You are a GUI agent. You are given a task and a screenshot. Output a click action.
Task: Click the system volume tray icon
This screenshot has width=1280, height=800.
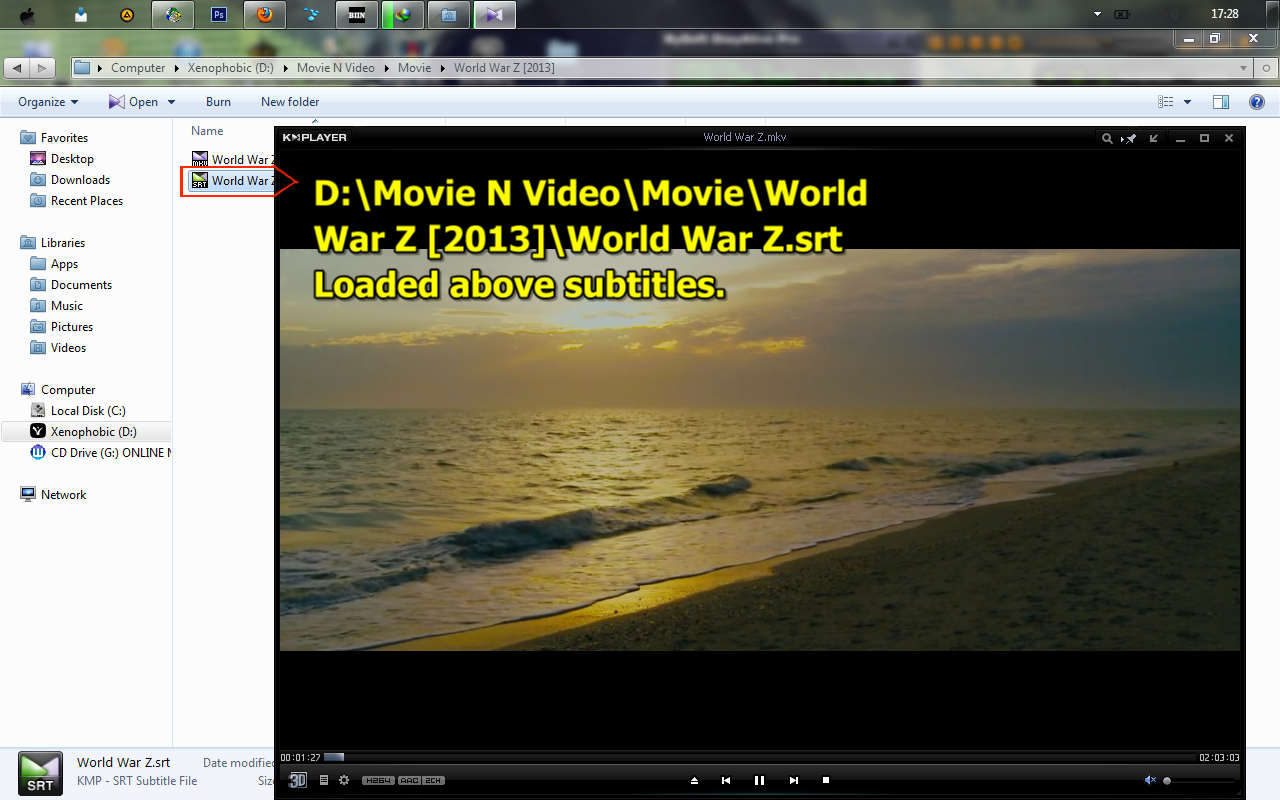pos(1172,15)
